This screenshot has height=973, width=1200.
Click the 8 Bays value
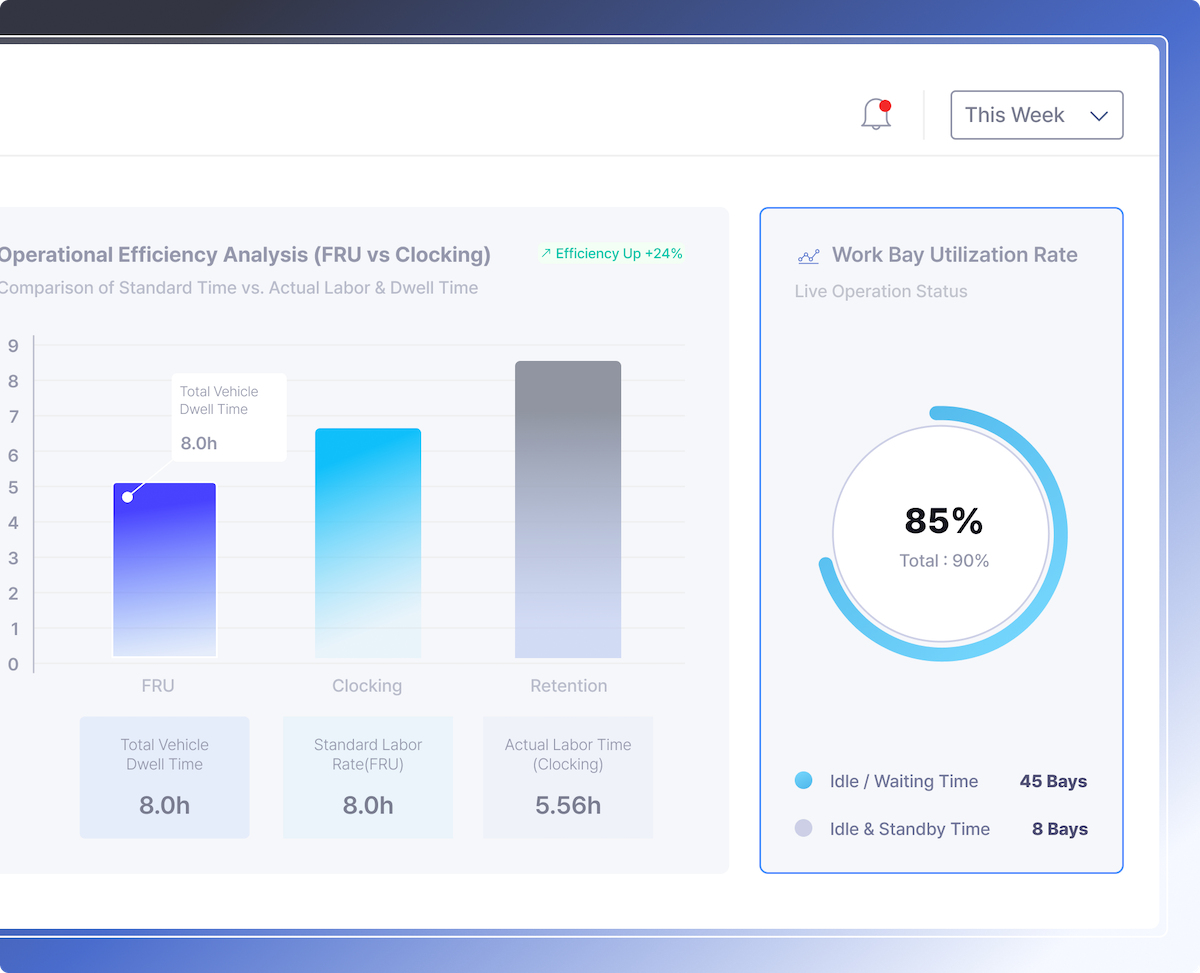(1059, 829)
